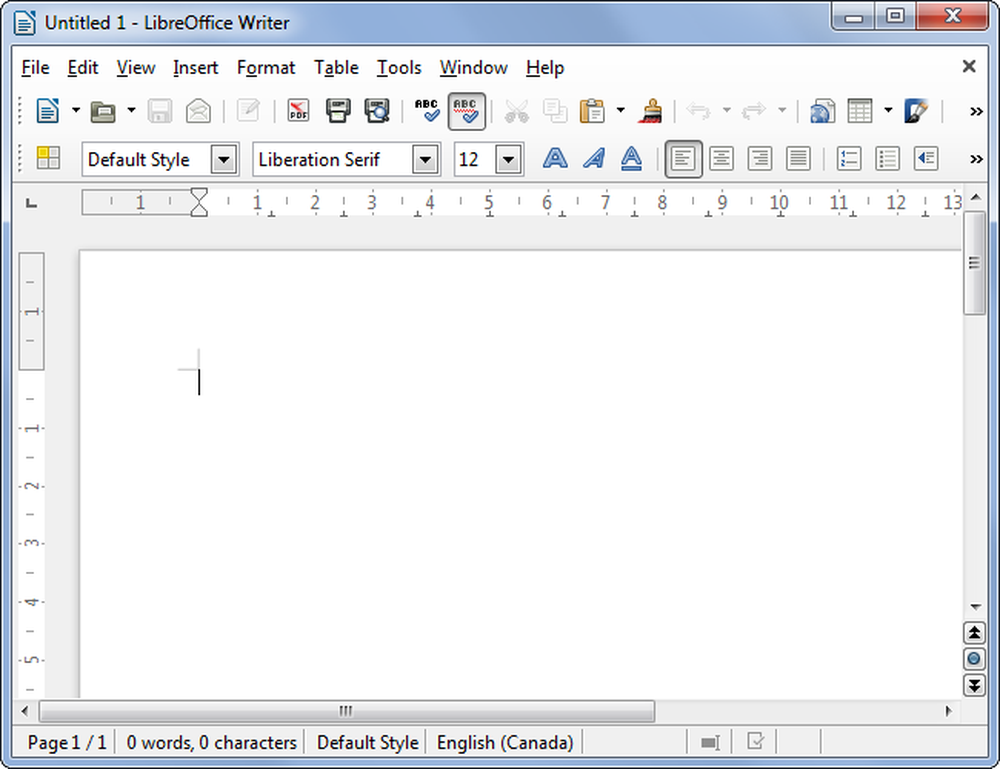
Task: Insert a hyperlink with the globe icon
Action: (822, 111)
